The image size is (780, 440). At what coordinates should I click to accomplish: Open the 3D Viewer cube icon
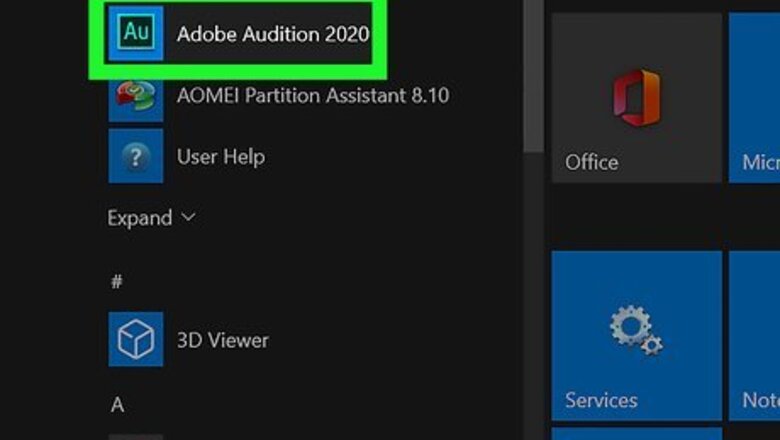[136, 339]
